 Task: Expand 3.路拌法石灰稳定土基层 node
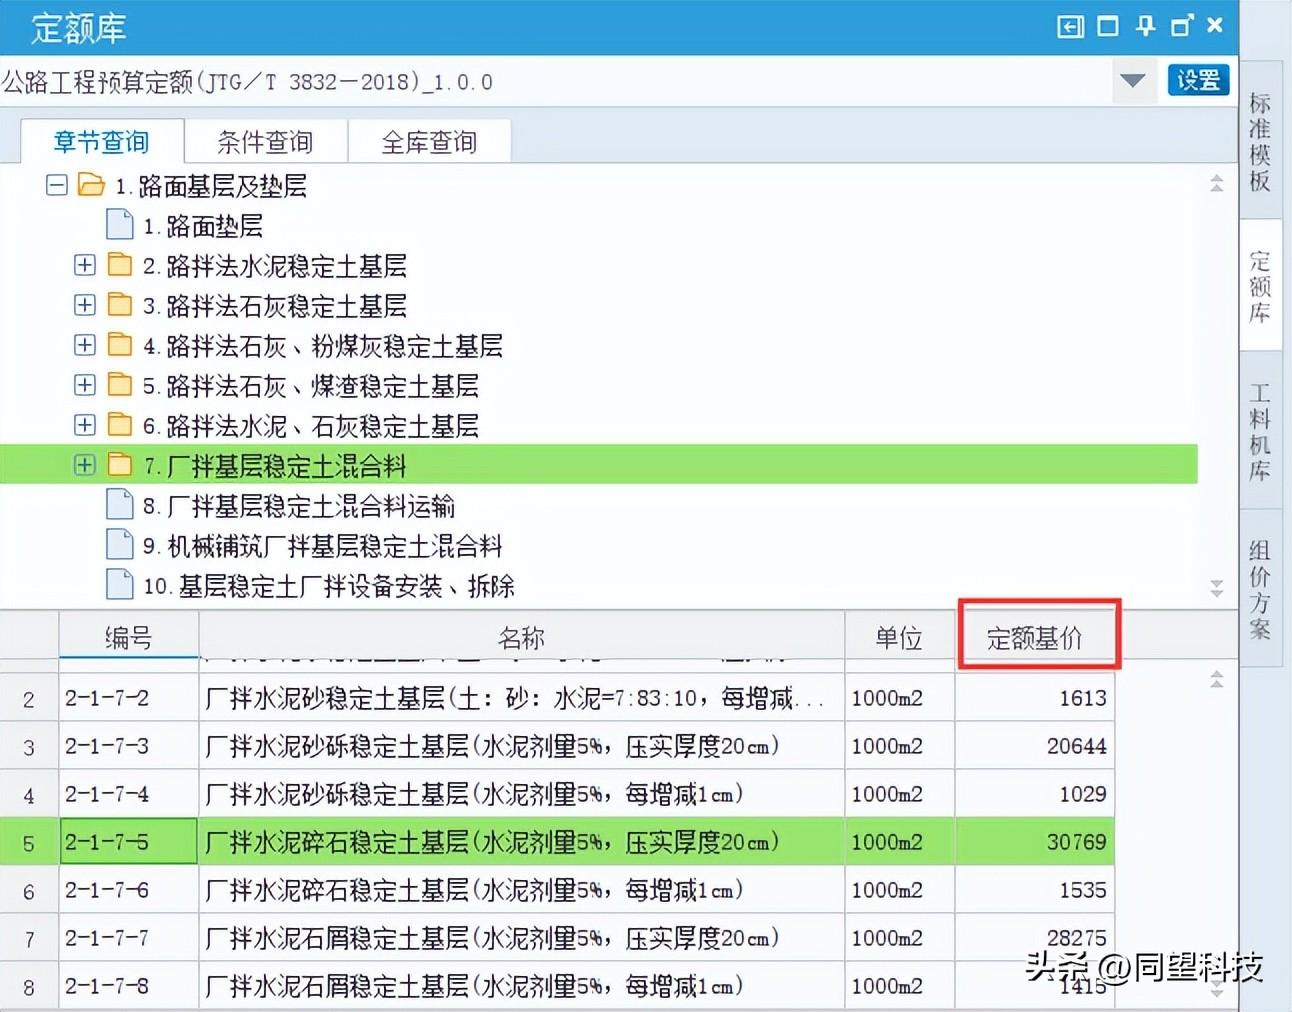pos(85,305)
